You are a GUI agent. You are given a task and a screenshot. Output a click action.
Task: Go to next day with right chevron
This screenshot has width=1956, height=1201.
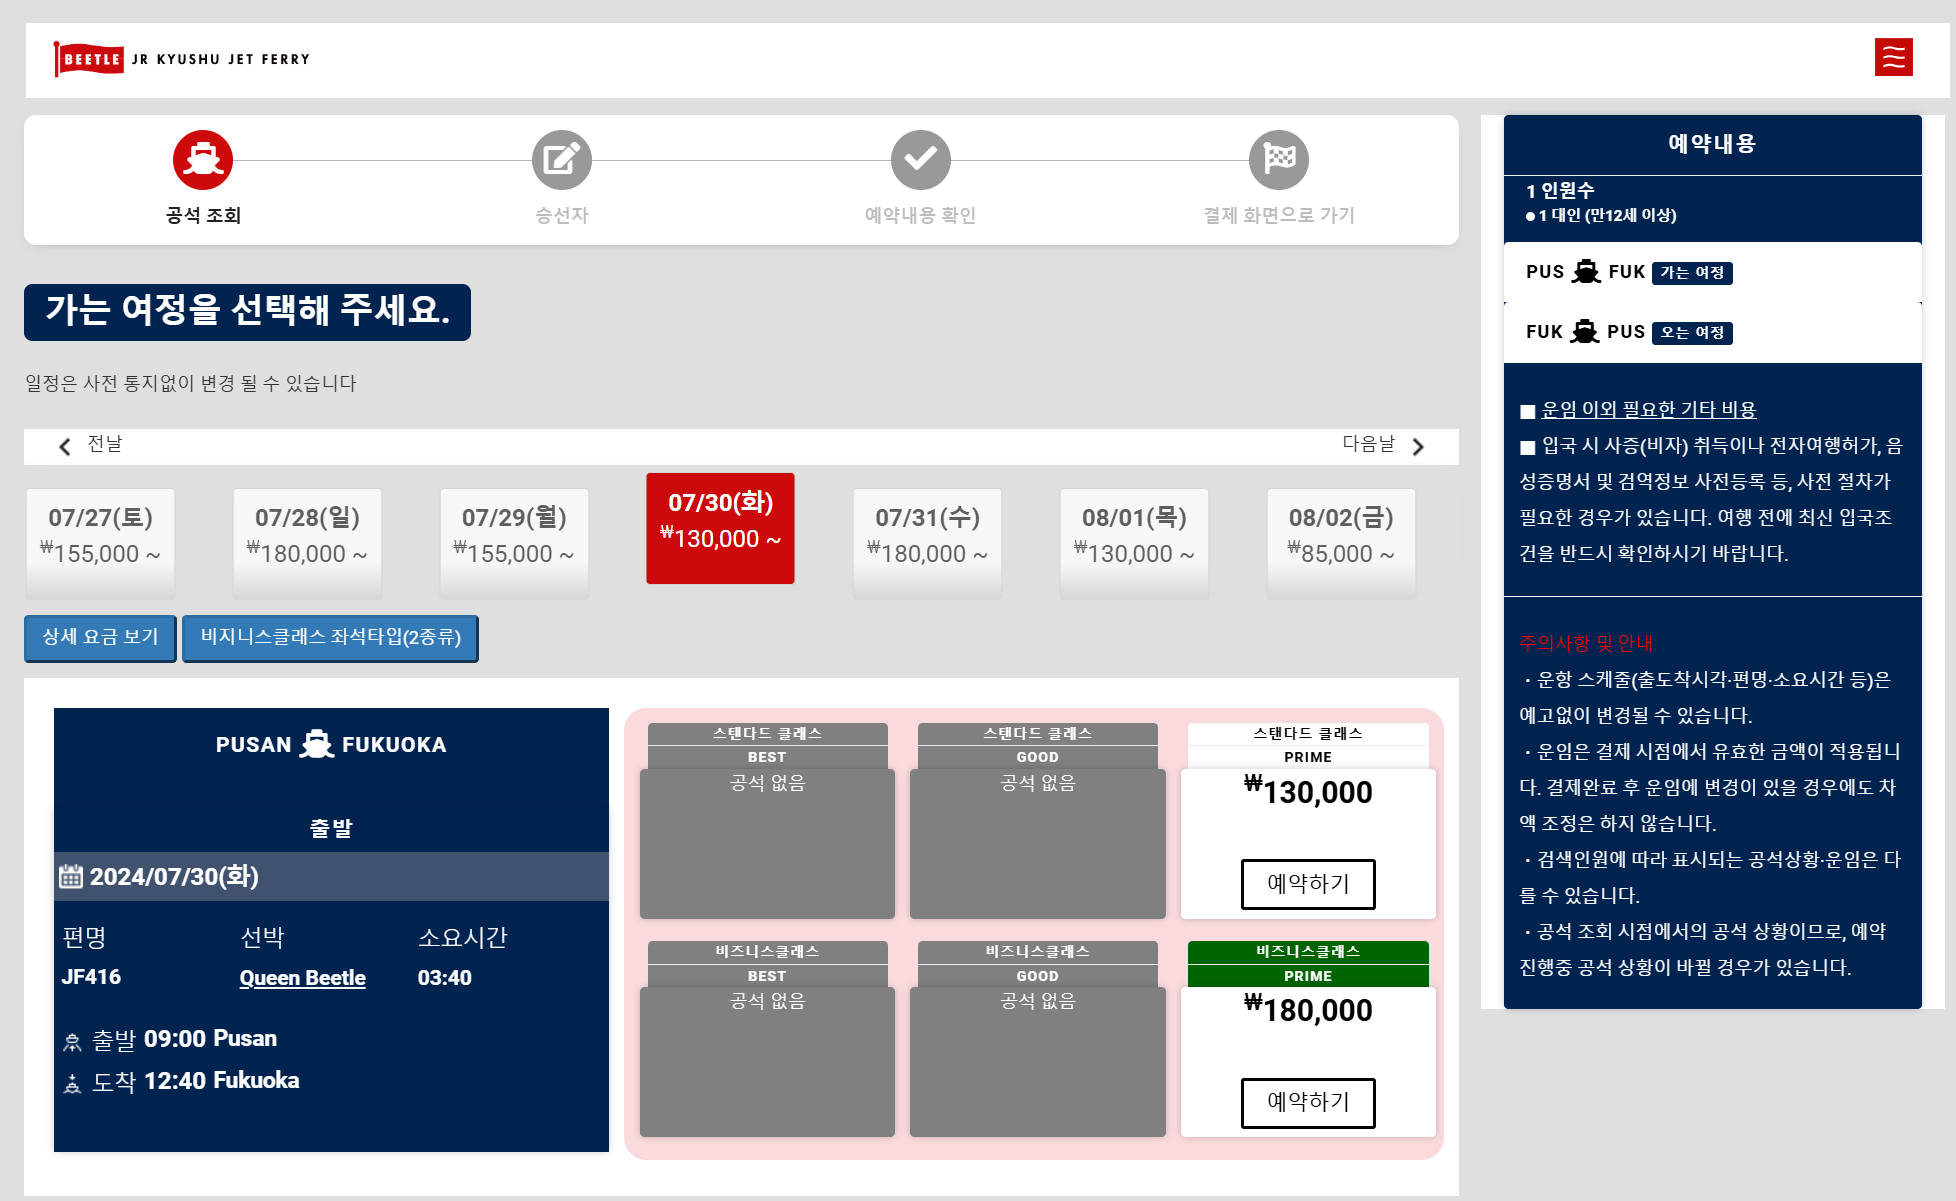click(1417, 446)
